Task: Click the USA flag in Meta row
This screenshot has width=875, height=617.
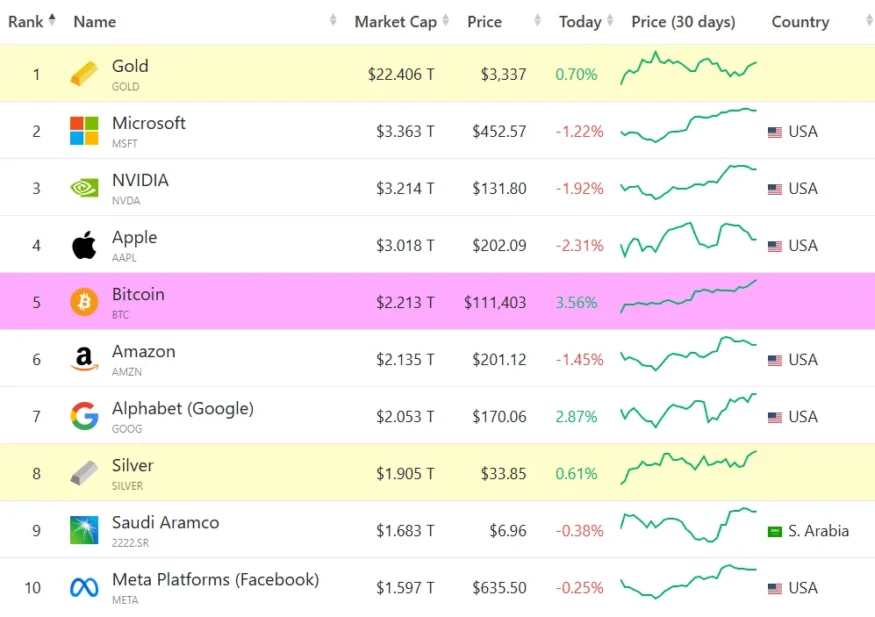Action: coord(775,589)
